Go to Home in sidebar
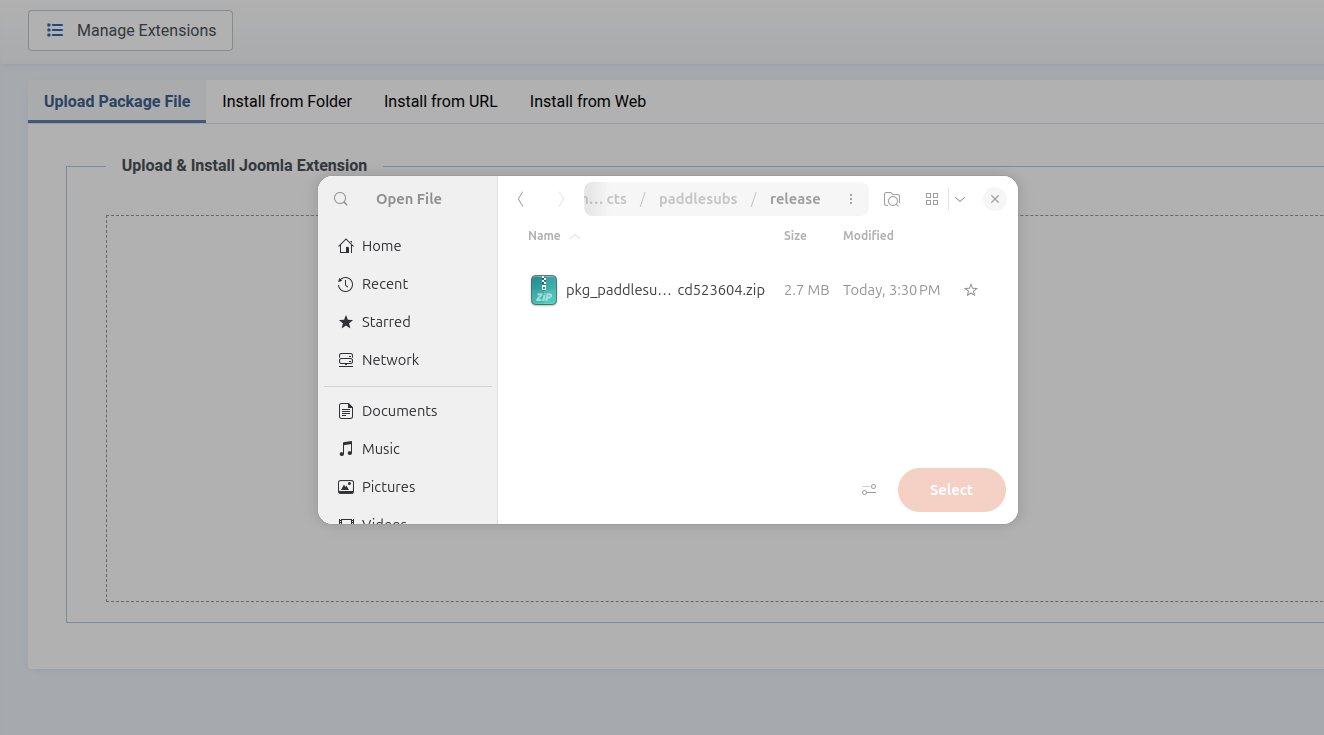Viewport: 1324px width, 735px height. [x=408, y=246]
